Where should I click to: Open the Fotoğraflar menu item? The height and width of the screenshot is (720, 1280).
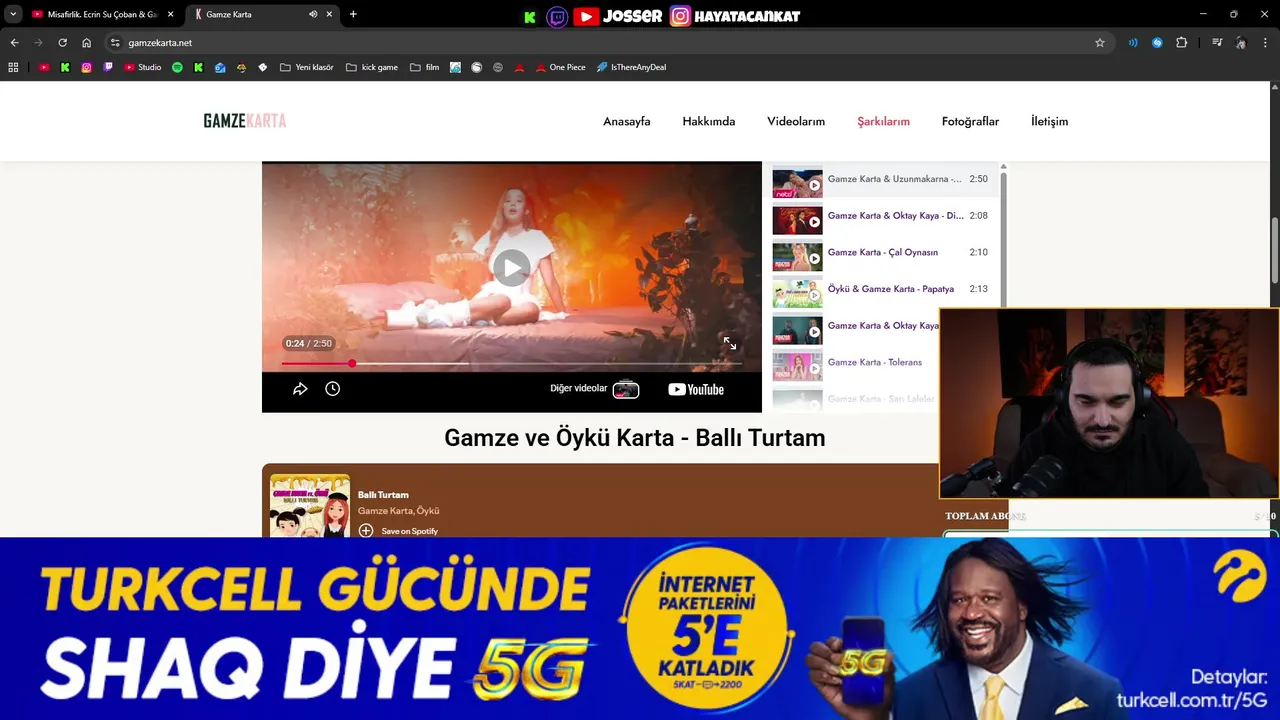(x=970, y=121)
